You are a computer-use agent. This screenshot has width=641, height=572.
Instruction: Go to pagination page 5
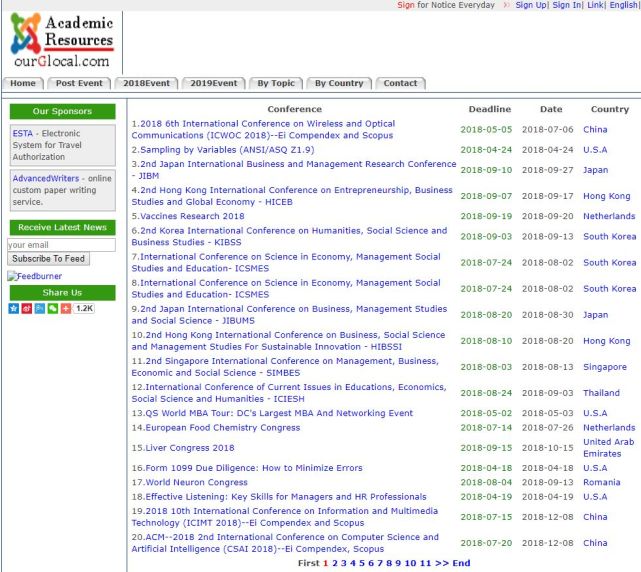[362, 563]
